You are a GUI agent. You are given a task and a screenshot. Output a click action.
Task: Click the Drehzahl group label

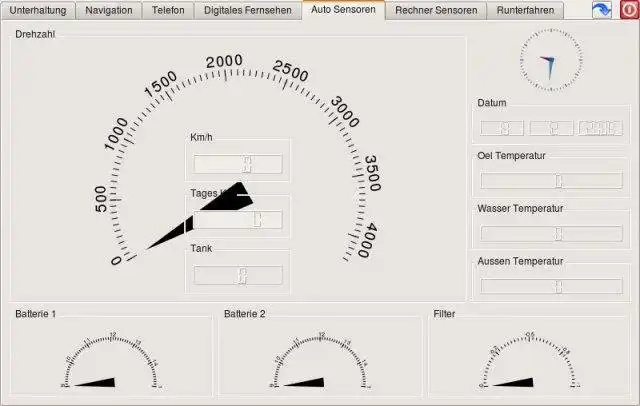35,34
